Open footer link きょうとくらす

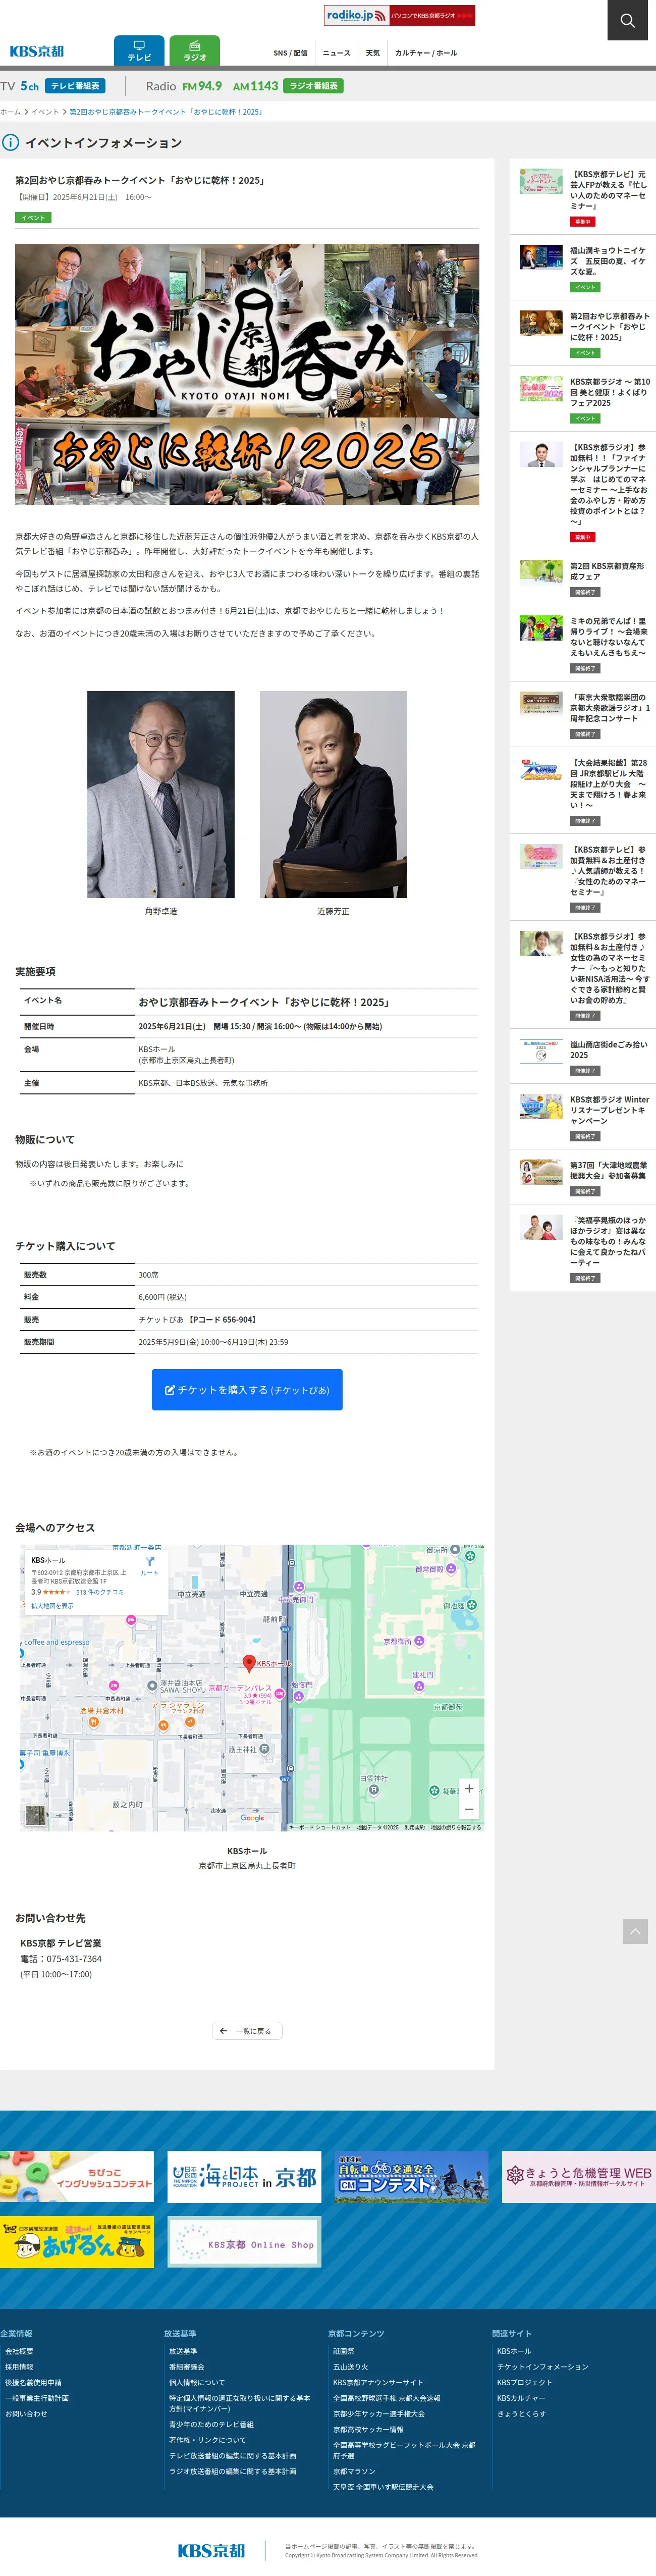coord(521,2413)
